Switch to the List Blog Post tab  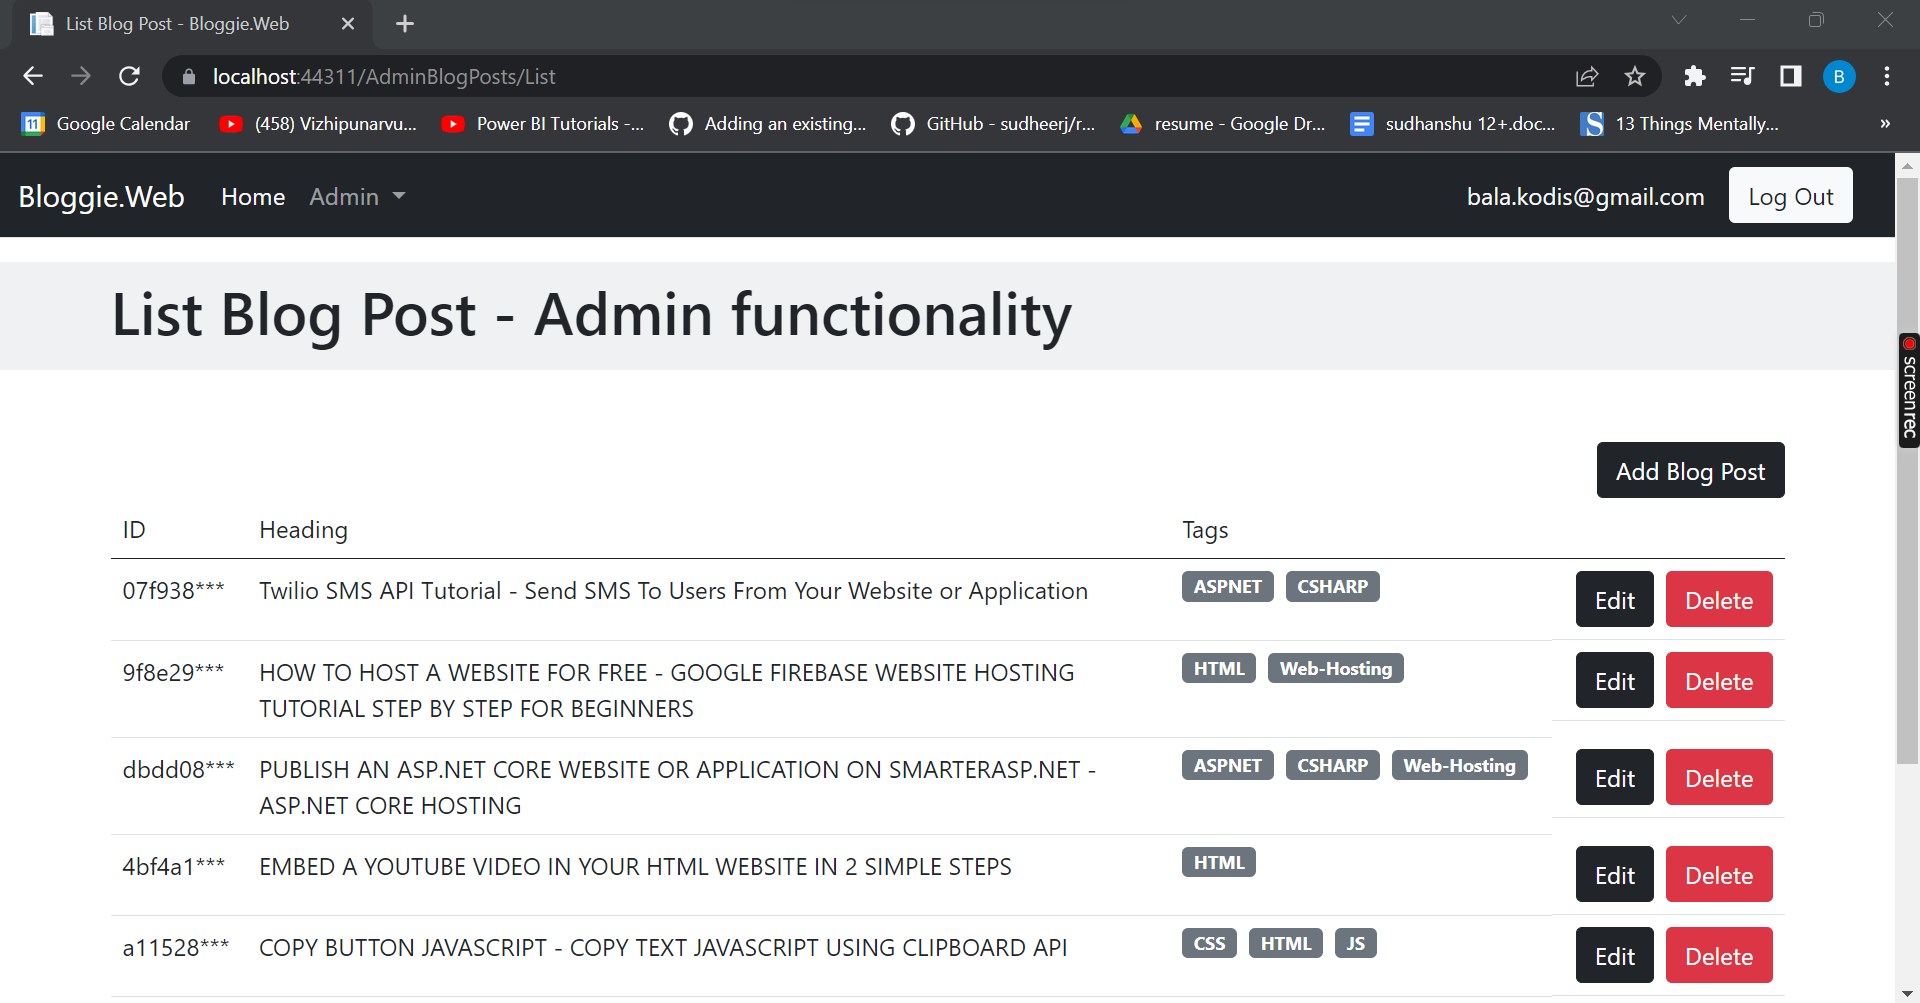pos(180,23)
